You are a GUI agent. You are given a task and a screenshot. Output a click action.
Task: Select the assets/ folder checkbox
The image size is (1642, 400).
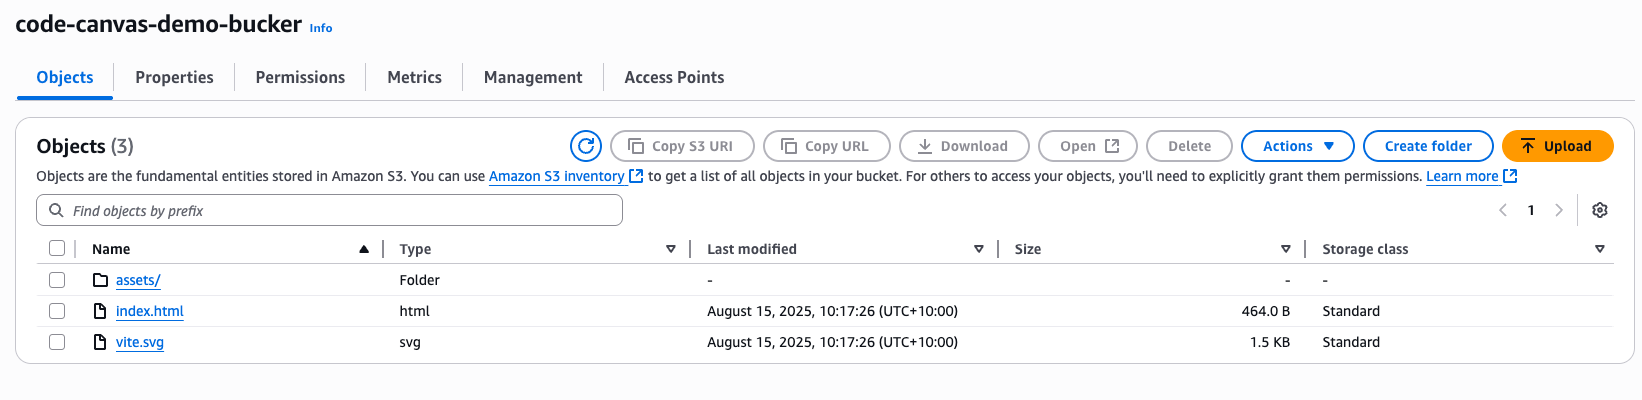pos(57,280)
